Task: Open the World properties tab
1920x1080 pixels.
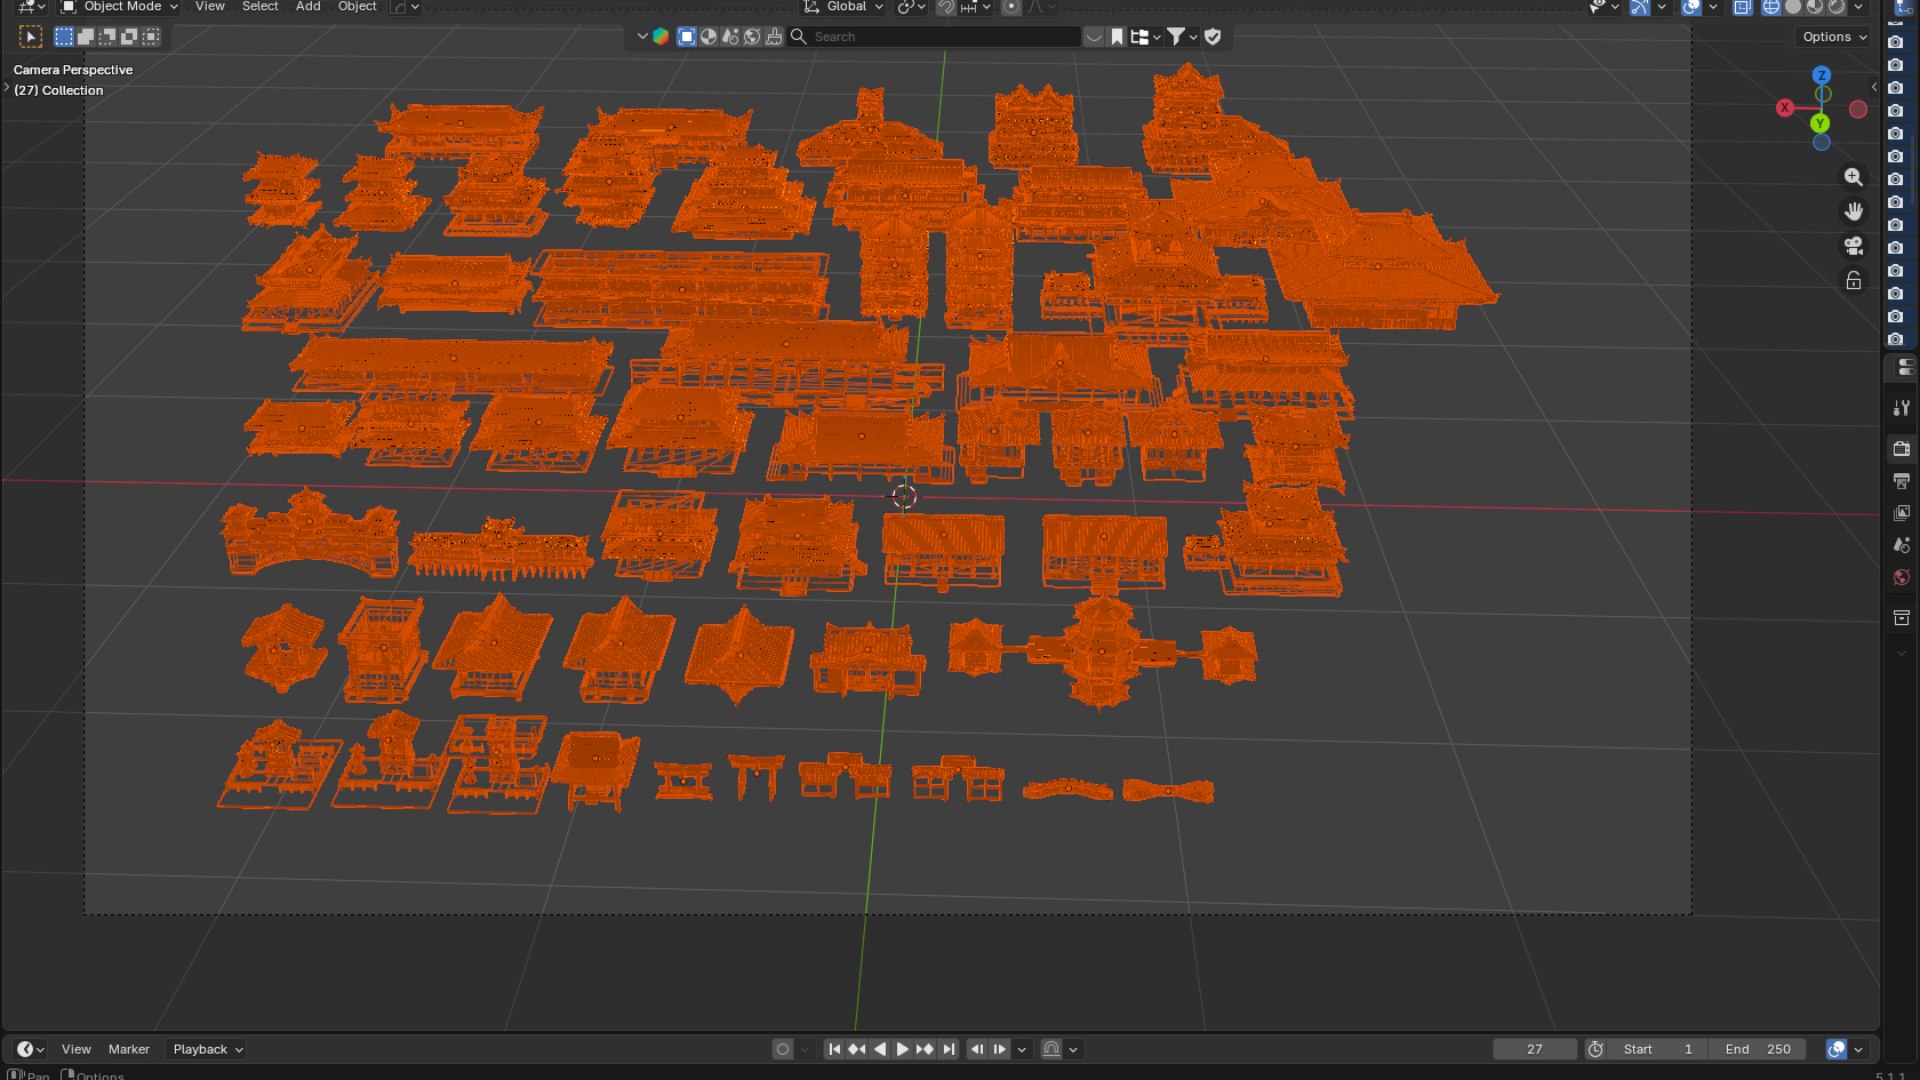Action: click(1901, 577)
